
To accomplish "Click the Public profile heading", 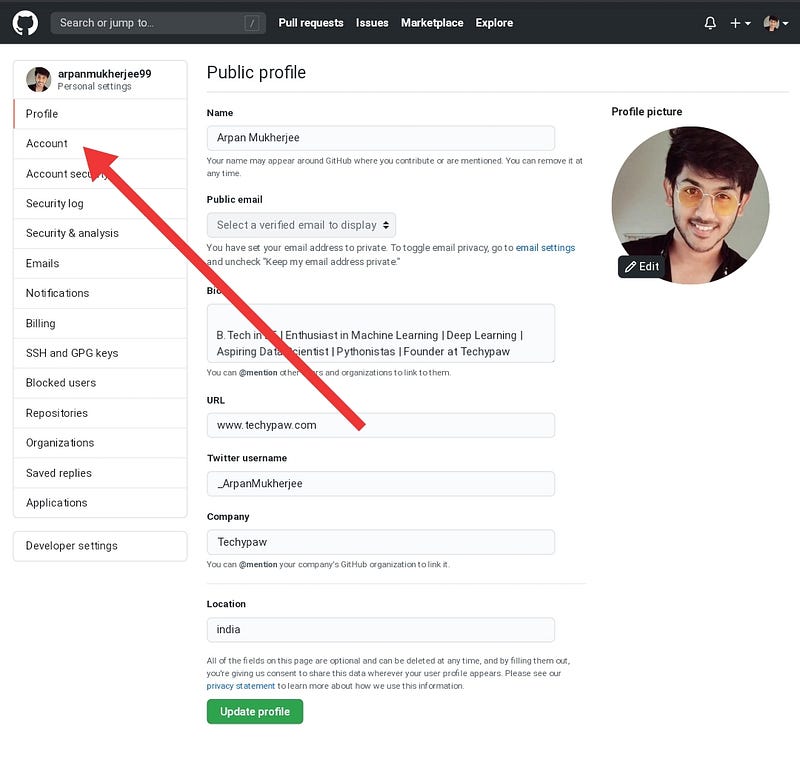I will pyautogui.click(x=256, y=72).
